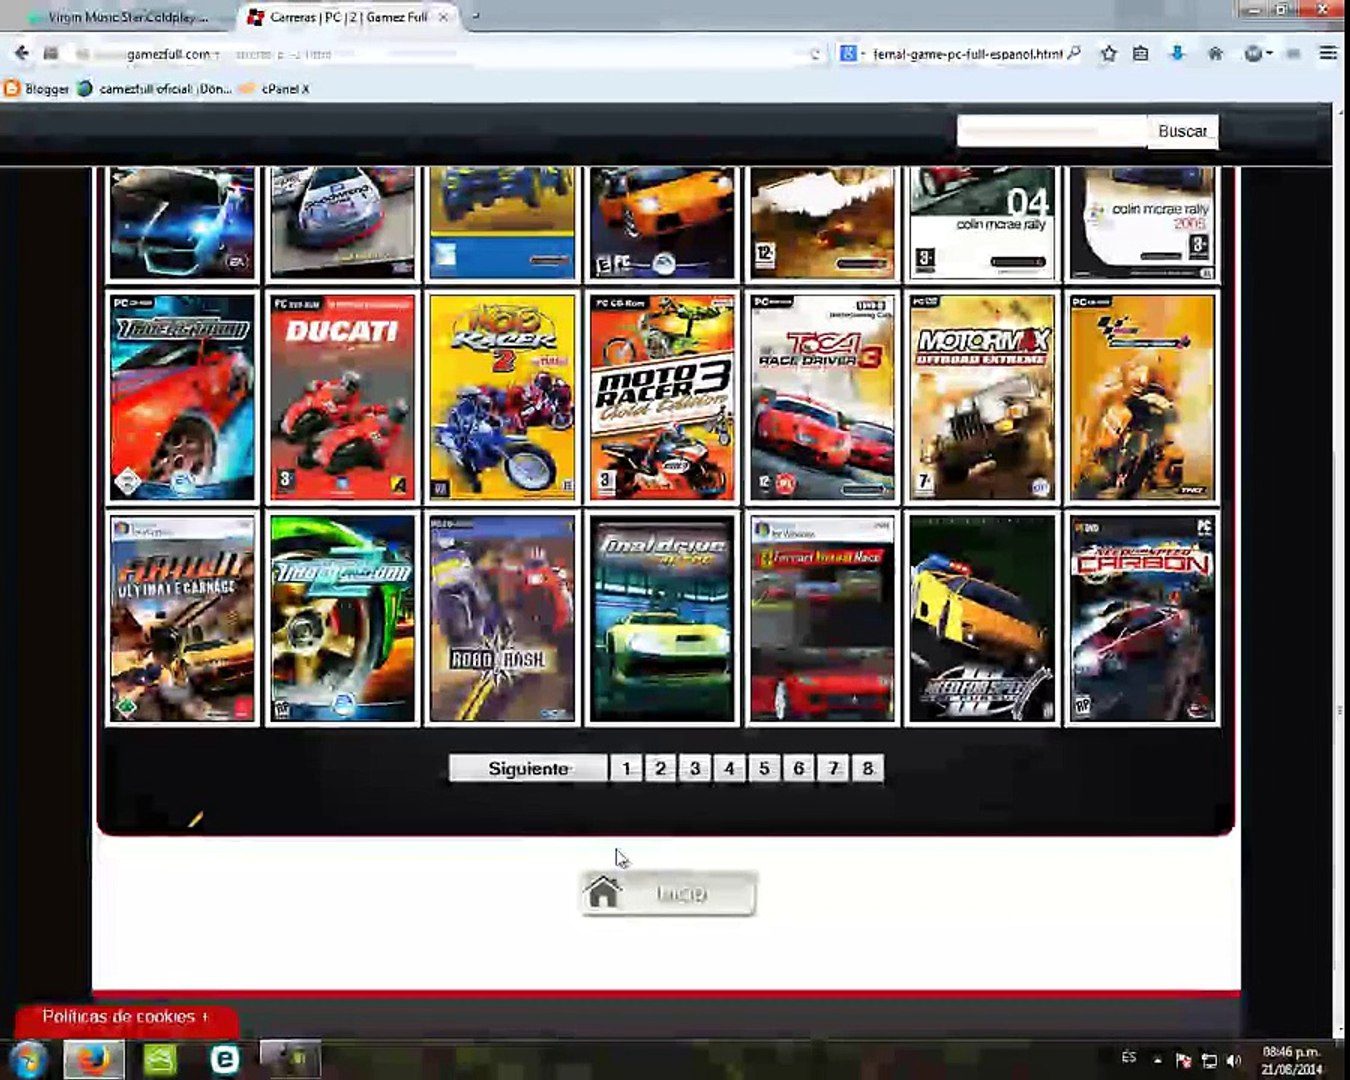The image size is (1350, 1080).
Task: Open Firefox from the taskbar
Action: click(94, 1060)
